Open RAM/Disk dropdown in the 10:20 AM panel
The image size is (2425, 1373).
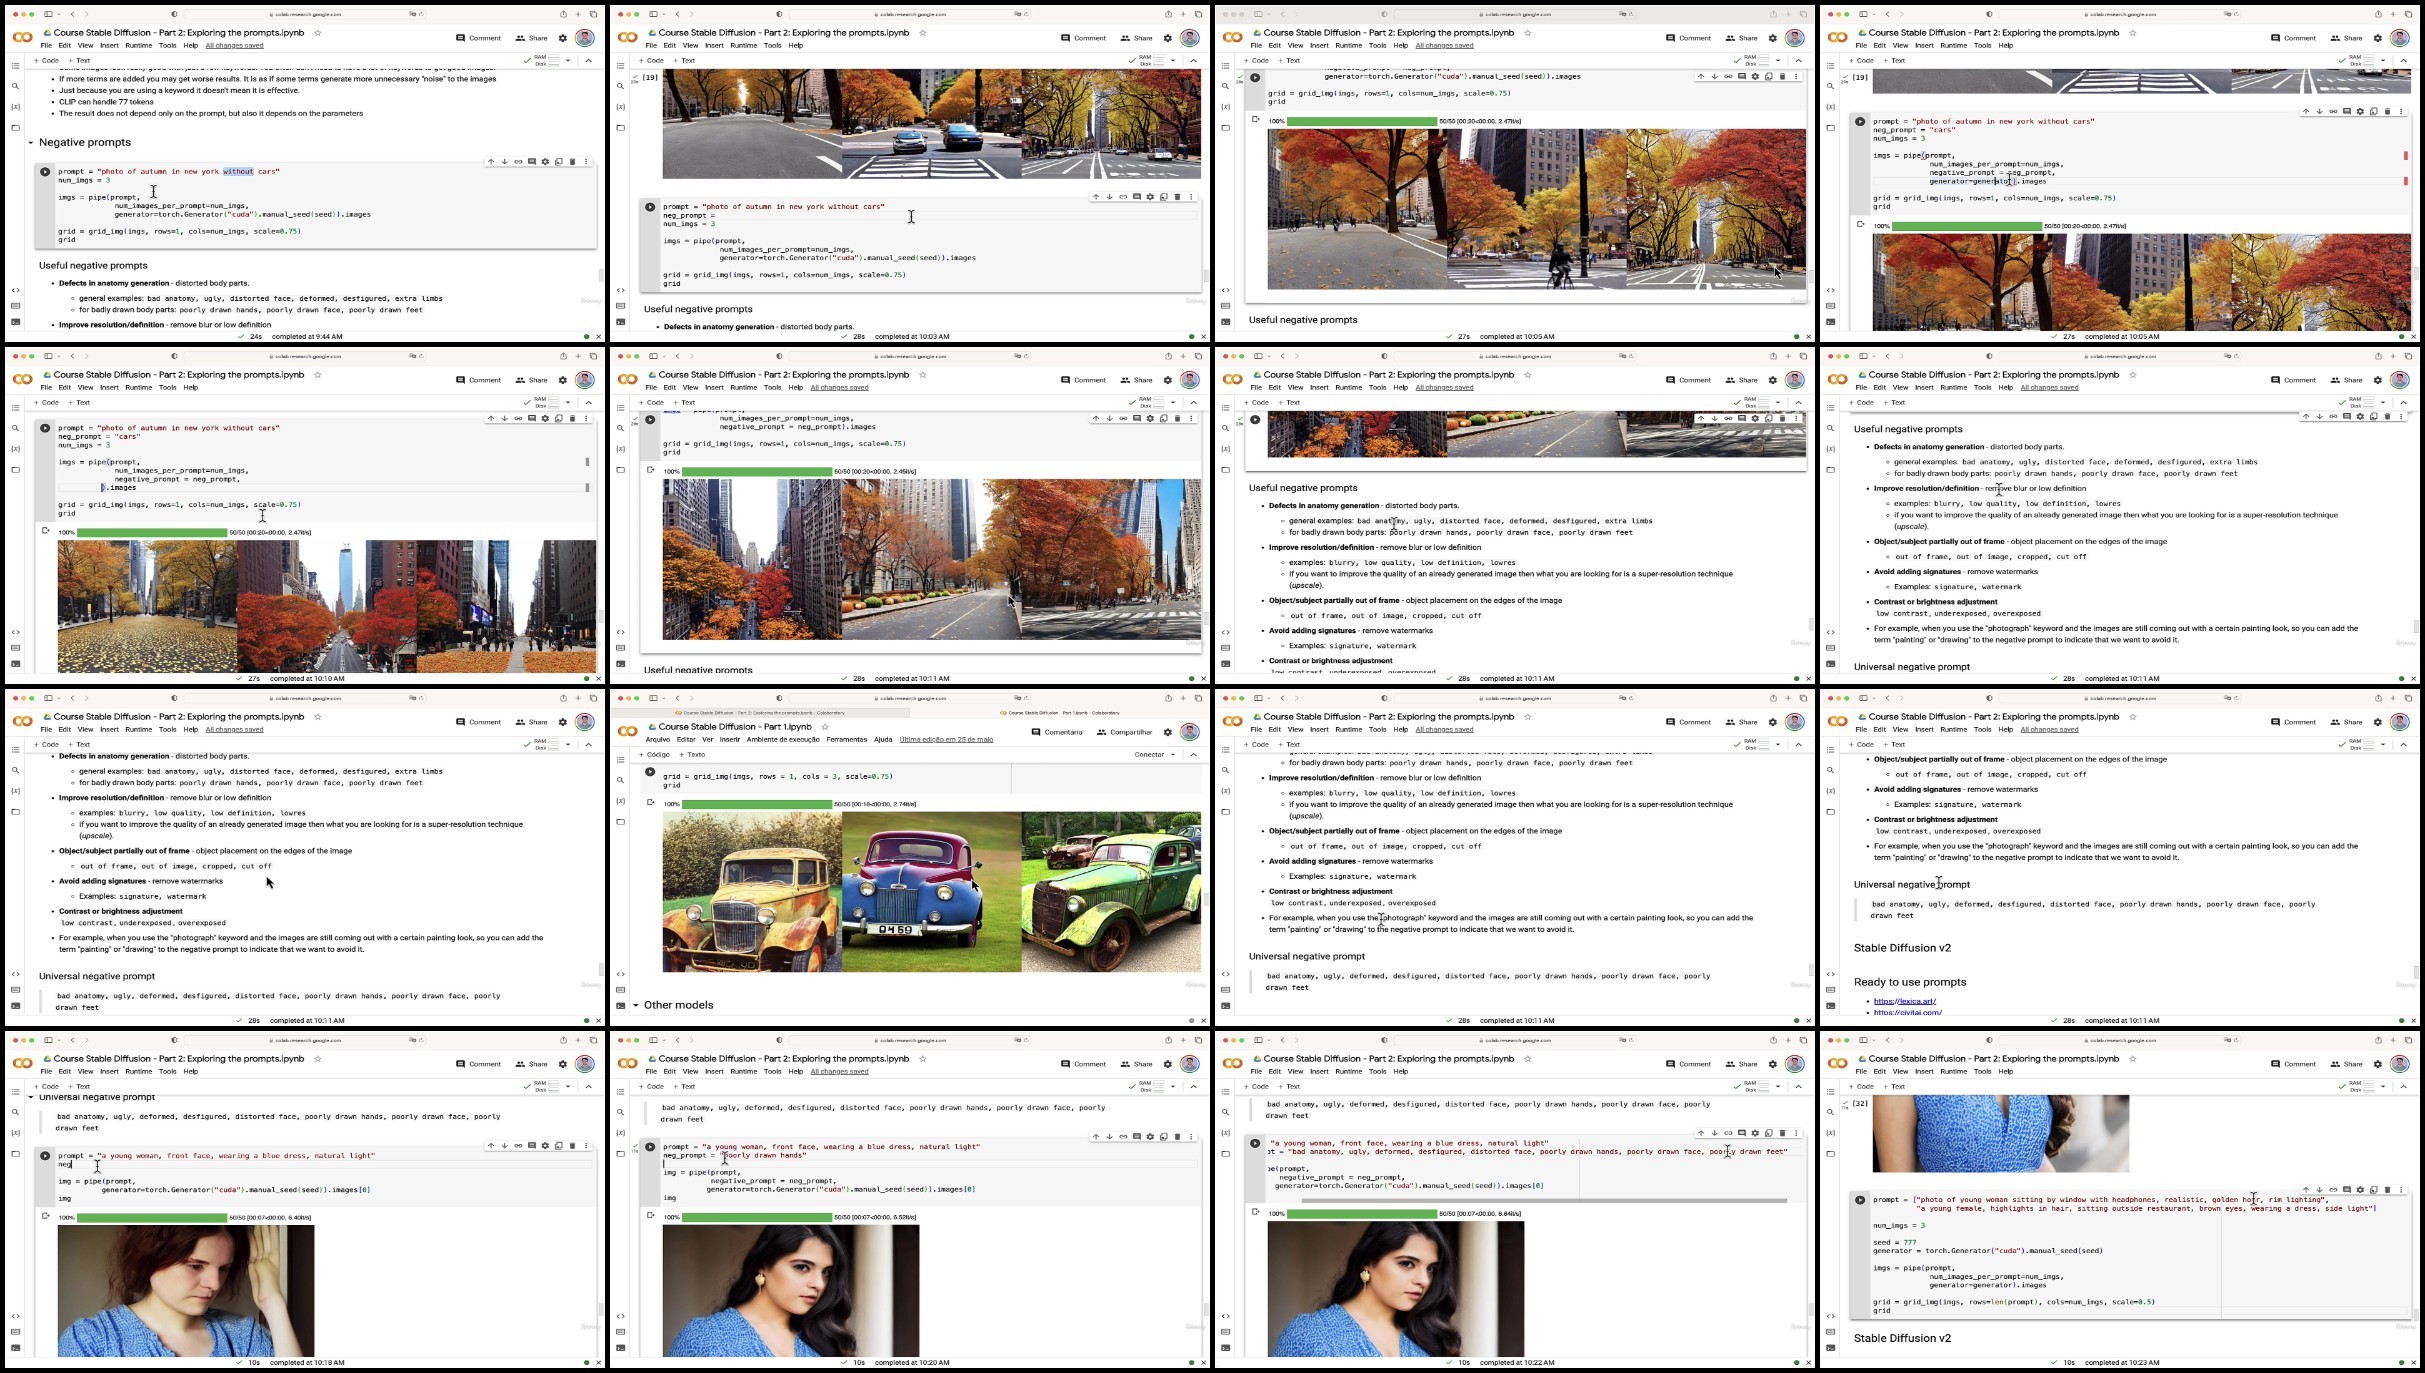[1173, 1086]
